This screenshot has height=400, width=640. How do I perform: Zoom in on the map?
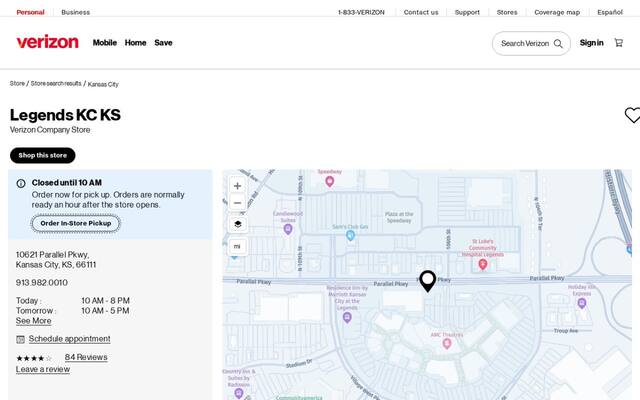pyautogui.click(x=238, y=186)
